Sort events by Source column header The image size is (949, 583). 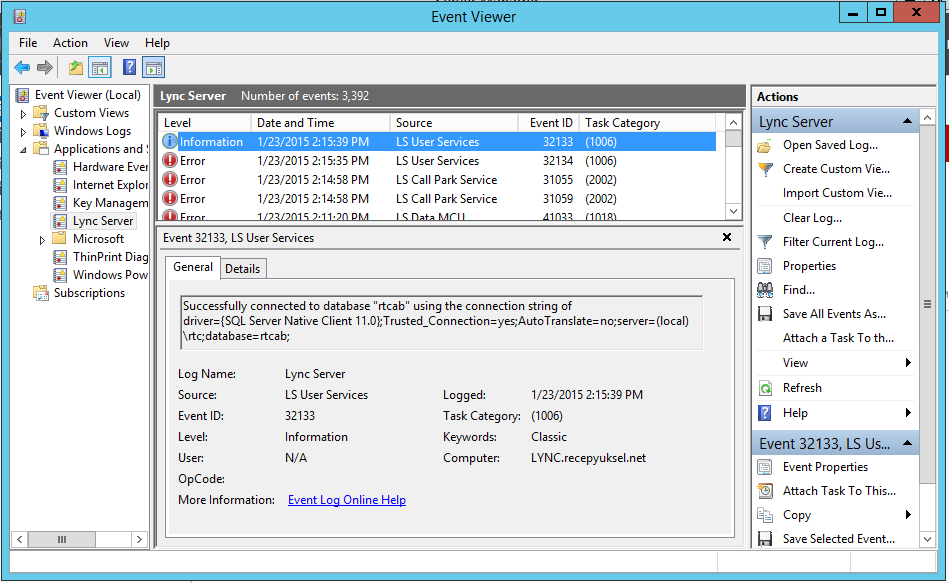454,123
